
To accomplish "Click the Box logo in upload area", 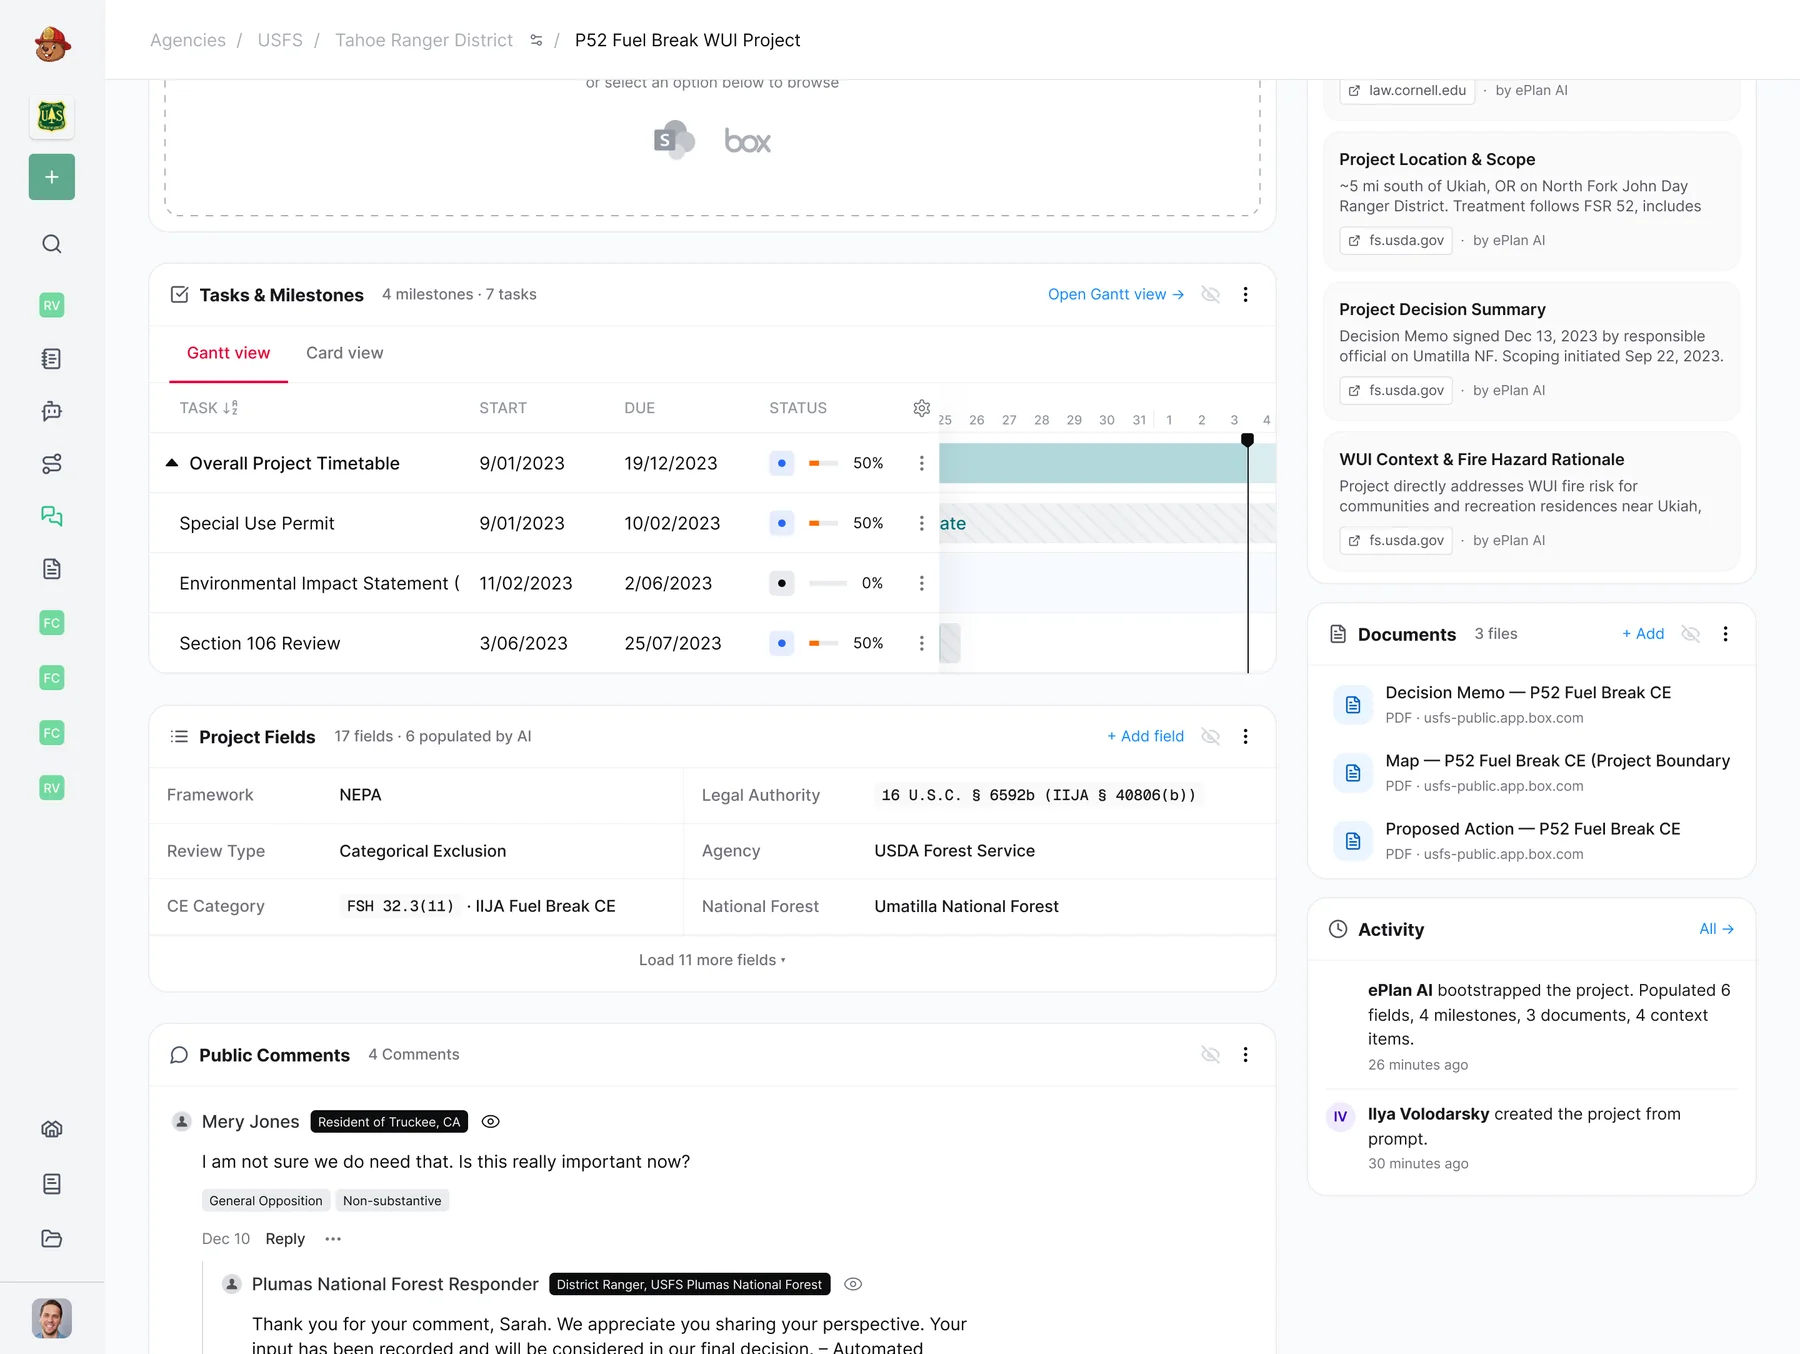I will click(748, 141).
